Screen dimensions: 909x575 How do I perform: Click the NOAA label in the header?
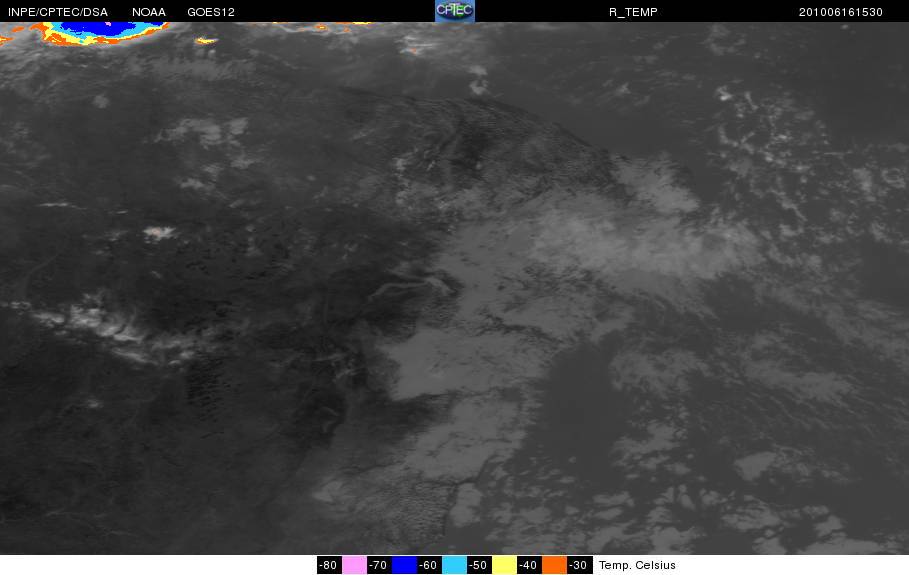tap(148, 12)
